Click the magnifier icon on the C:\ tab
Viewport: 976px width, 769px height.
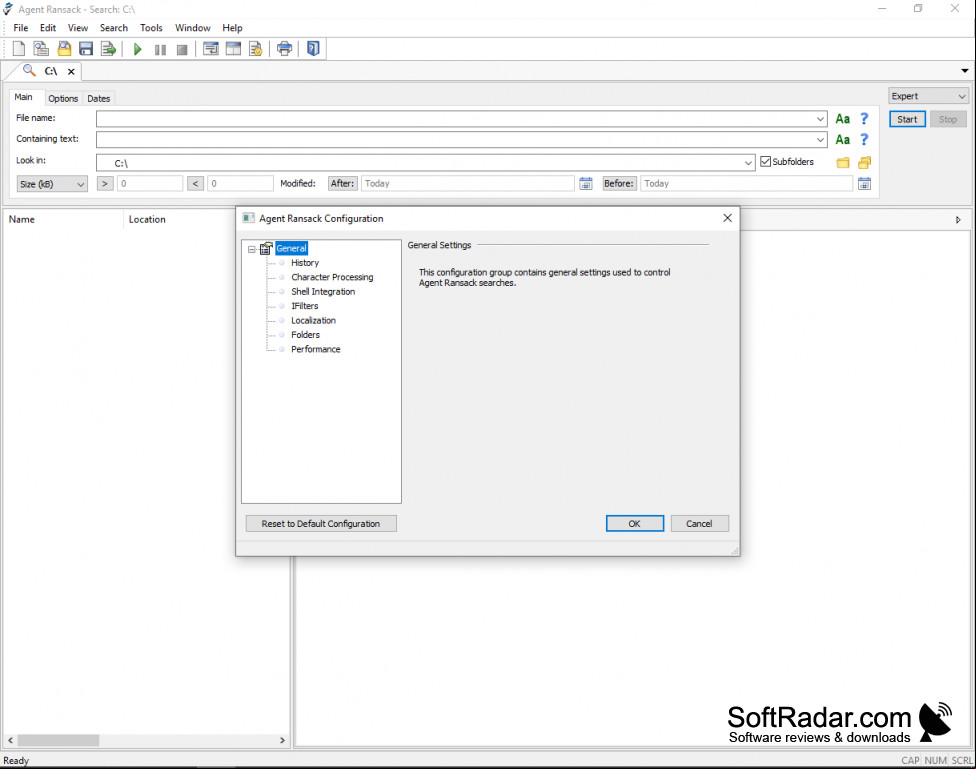click(x=29, y=70)
